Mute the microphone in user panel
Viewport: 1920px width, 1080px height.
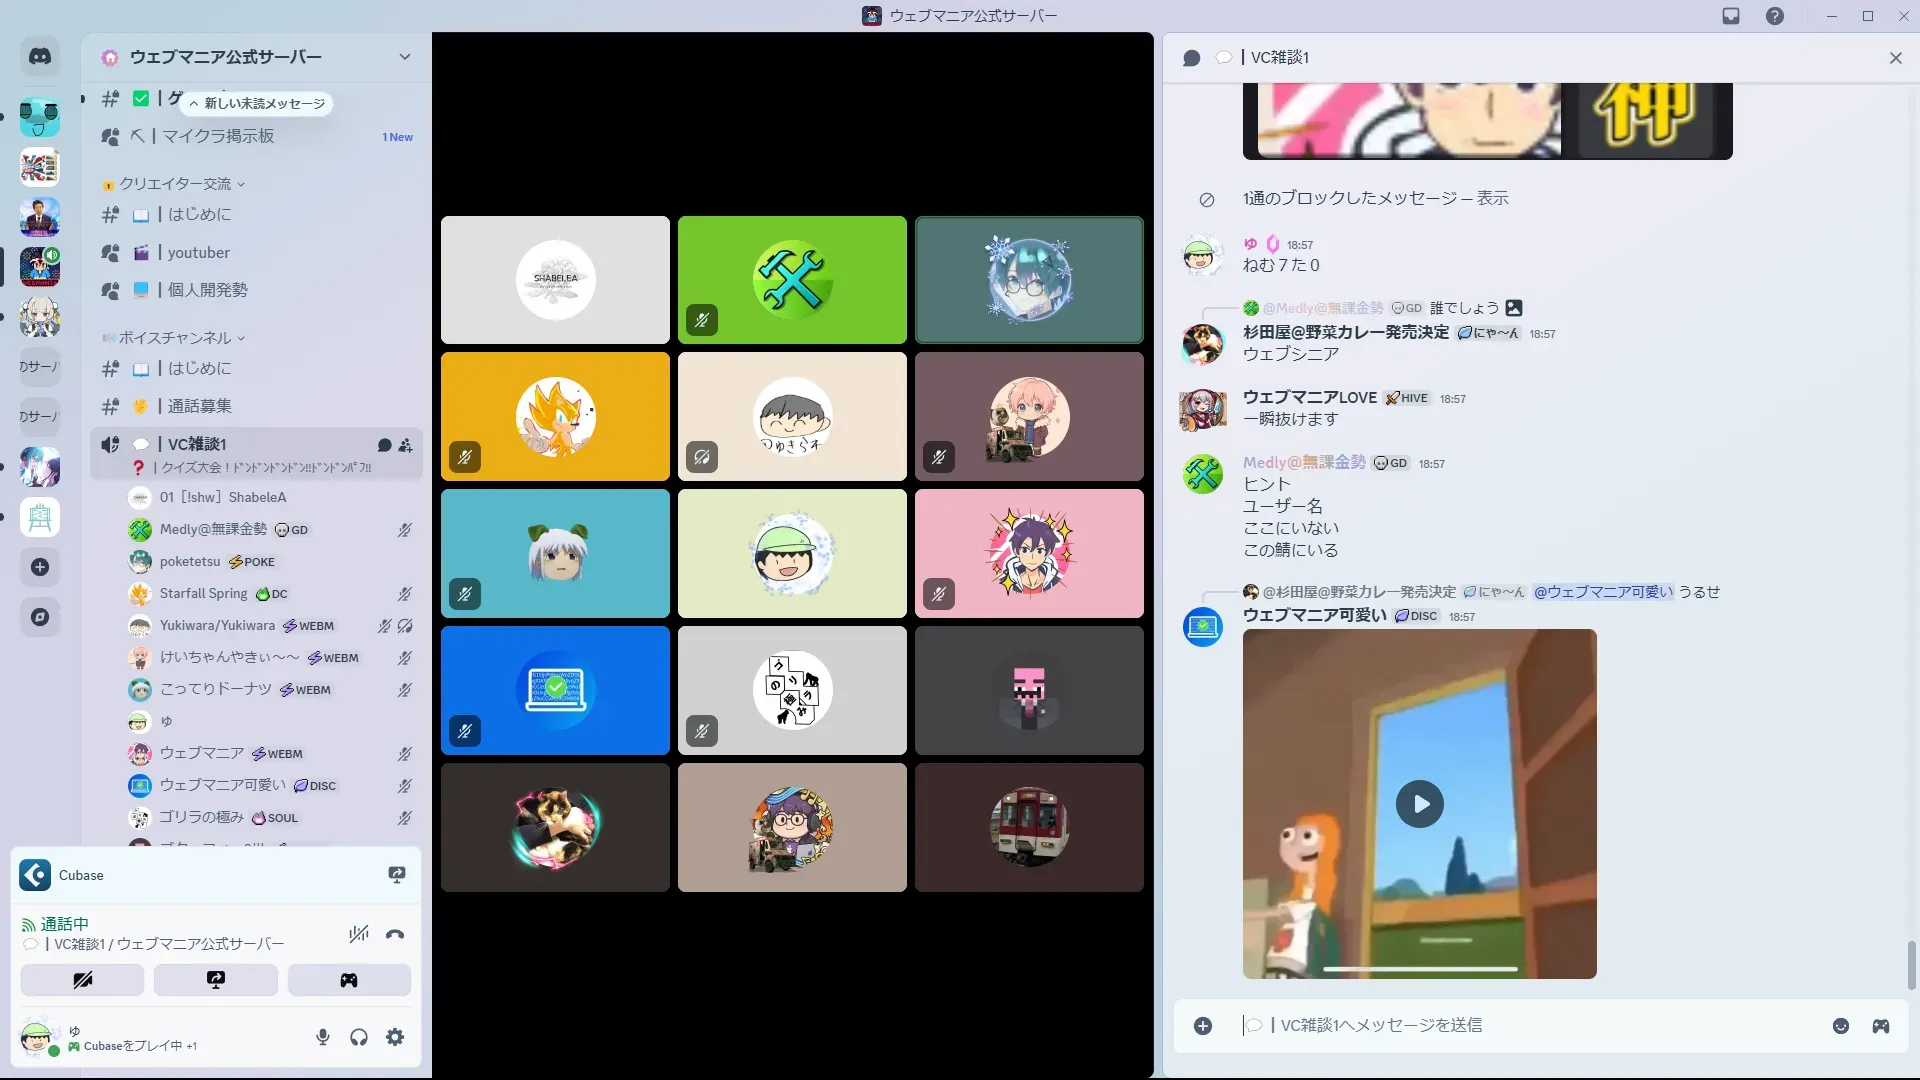(x=323, y=1037)
